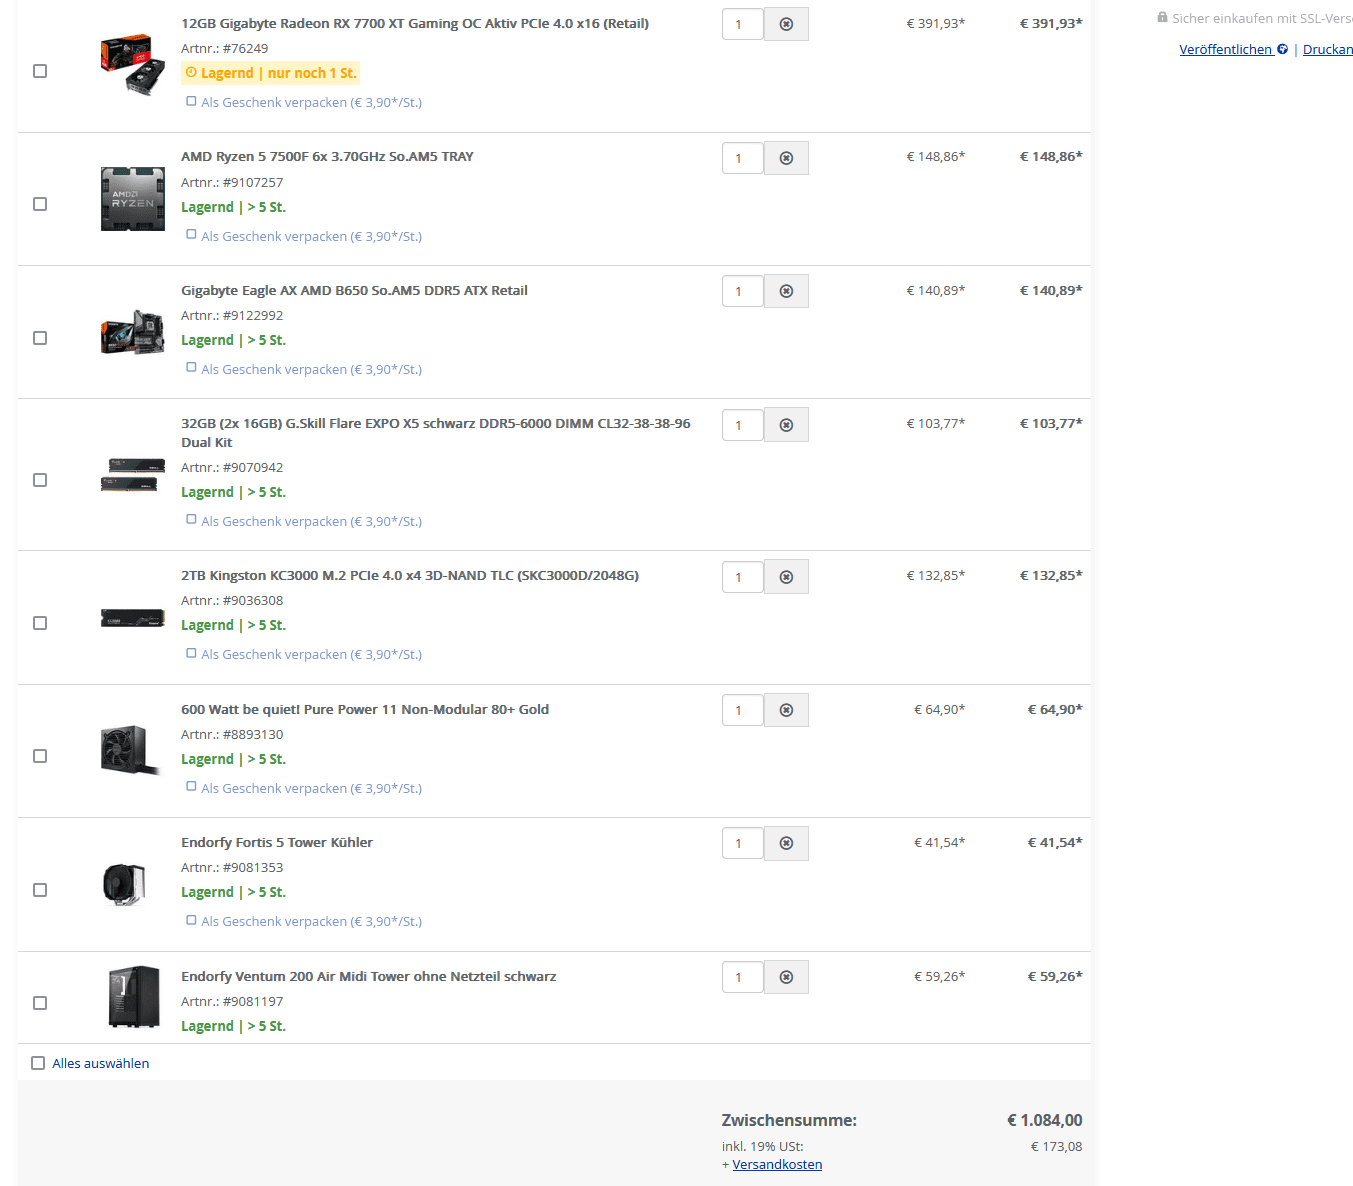
Task: Enable gift wrapping for the Kingston KC3000
Action: click(191, 653)
